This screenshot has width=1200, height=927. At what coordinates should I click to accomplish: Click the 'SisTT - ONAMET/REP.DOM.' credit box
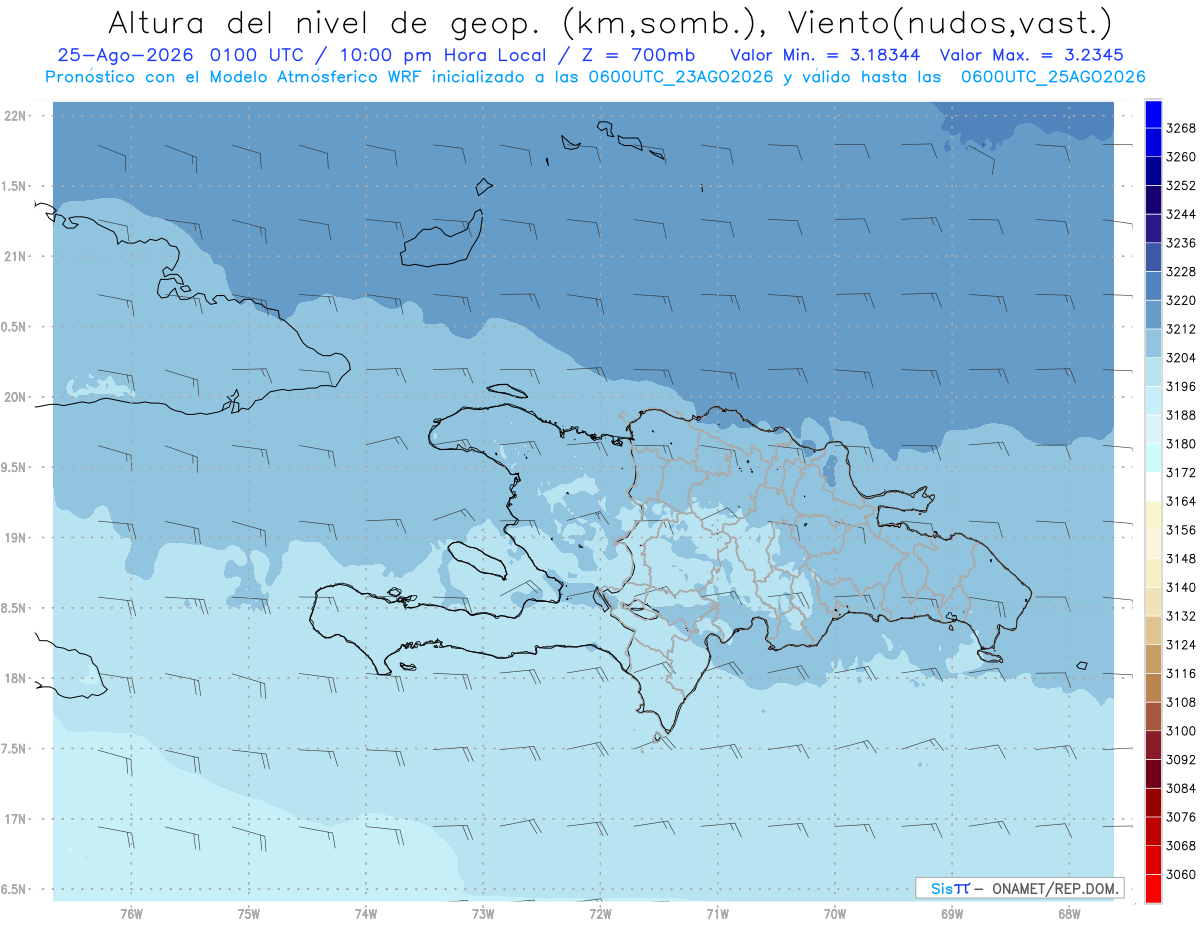1019,887
